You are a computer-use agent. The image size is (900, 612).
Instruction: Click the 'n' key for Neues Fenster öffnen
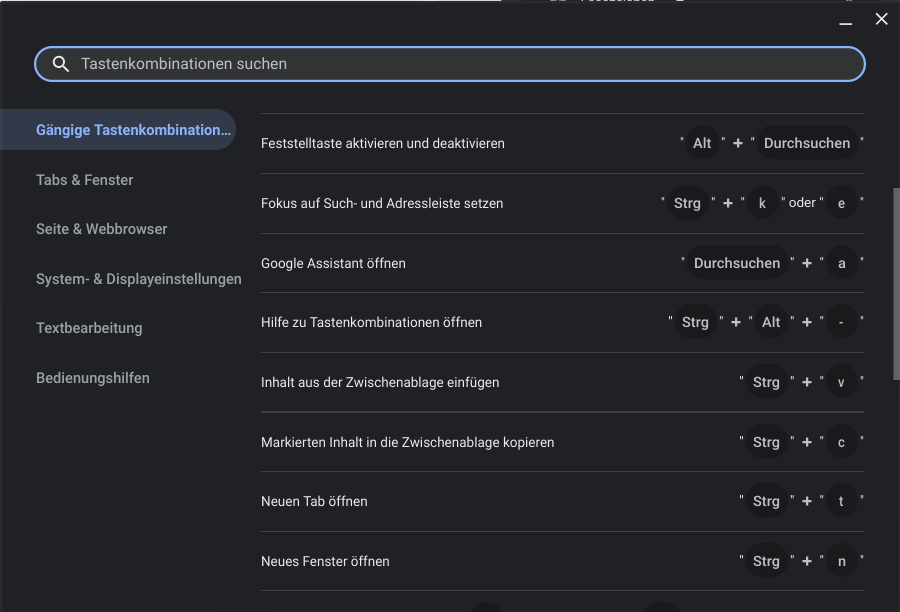coord(842,561)
